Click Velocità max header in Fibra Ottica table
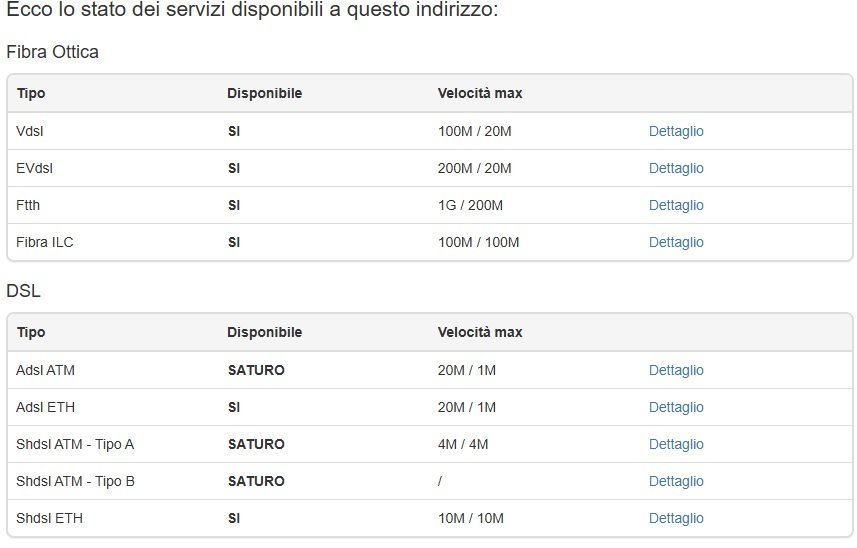 [480, 93]
